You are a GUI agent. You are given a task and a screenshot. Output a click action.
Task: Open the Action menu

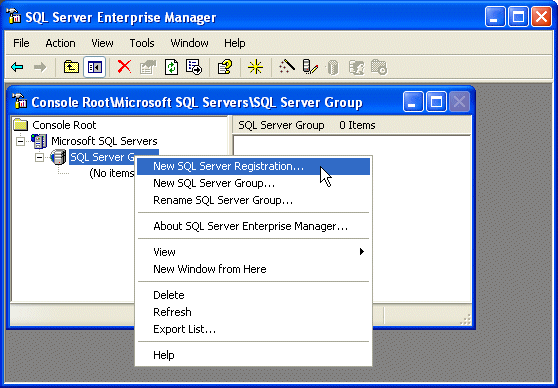(60, 43)
